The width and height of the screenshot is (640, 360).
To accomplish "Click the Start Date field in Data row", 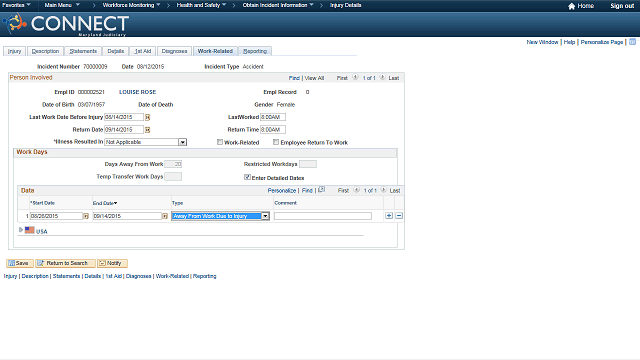I will coord(56,216).
